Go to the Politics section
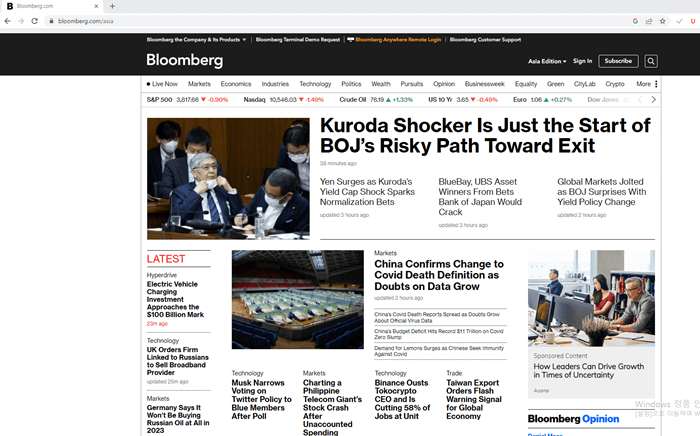Screen dimensions: 700x436 pyautogui.click(x=351, y=84)
